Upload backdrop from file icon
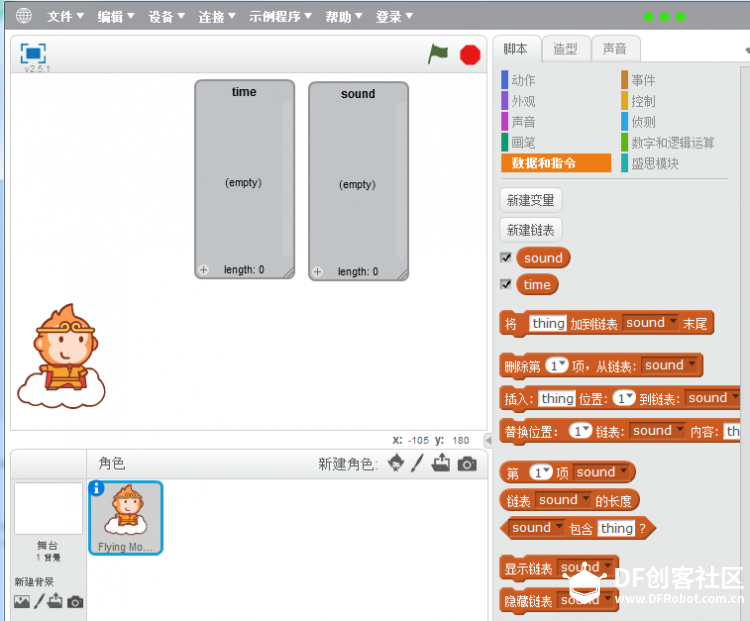The height and width of the screenshot is (621, 750). (55, 600)
